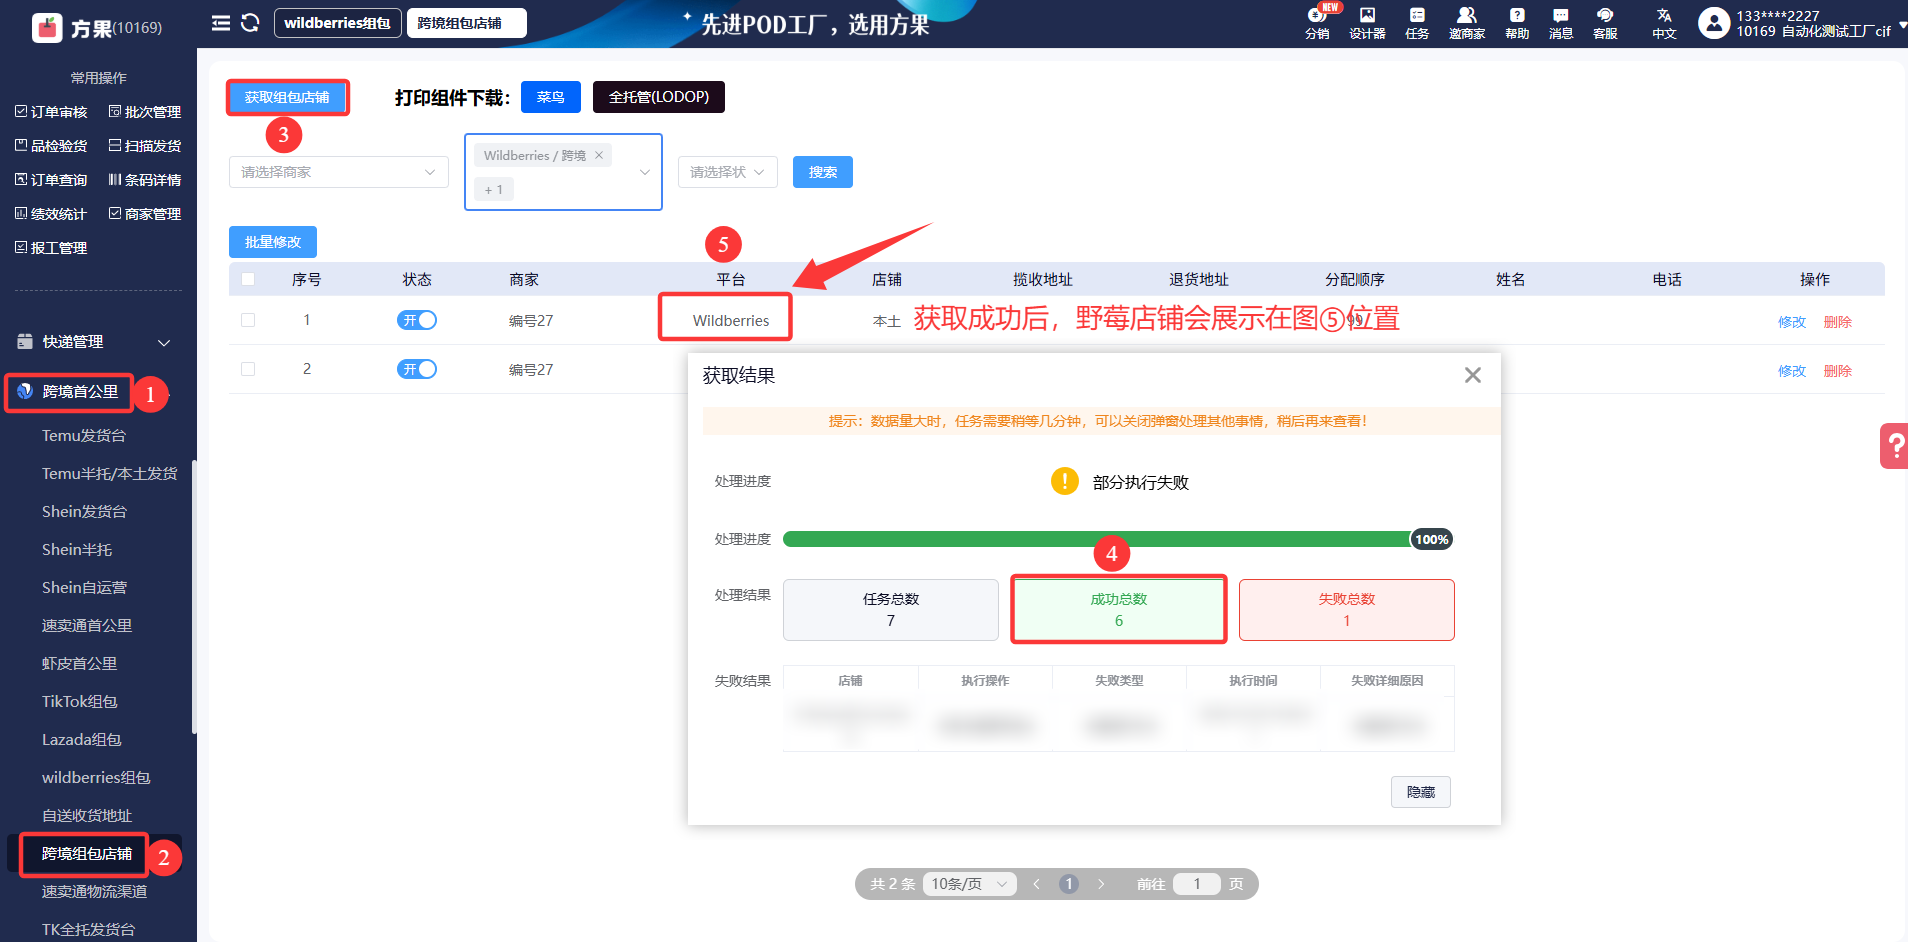Click 删除 for row 1
This screenshot has height=942, width=1908.
point(1838,322)
